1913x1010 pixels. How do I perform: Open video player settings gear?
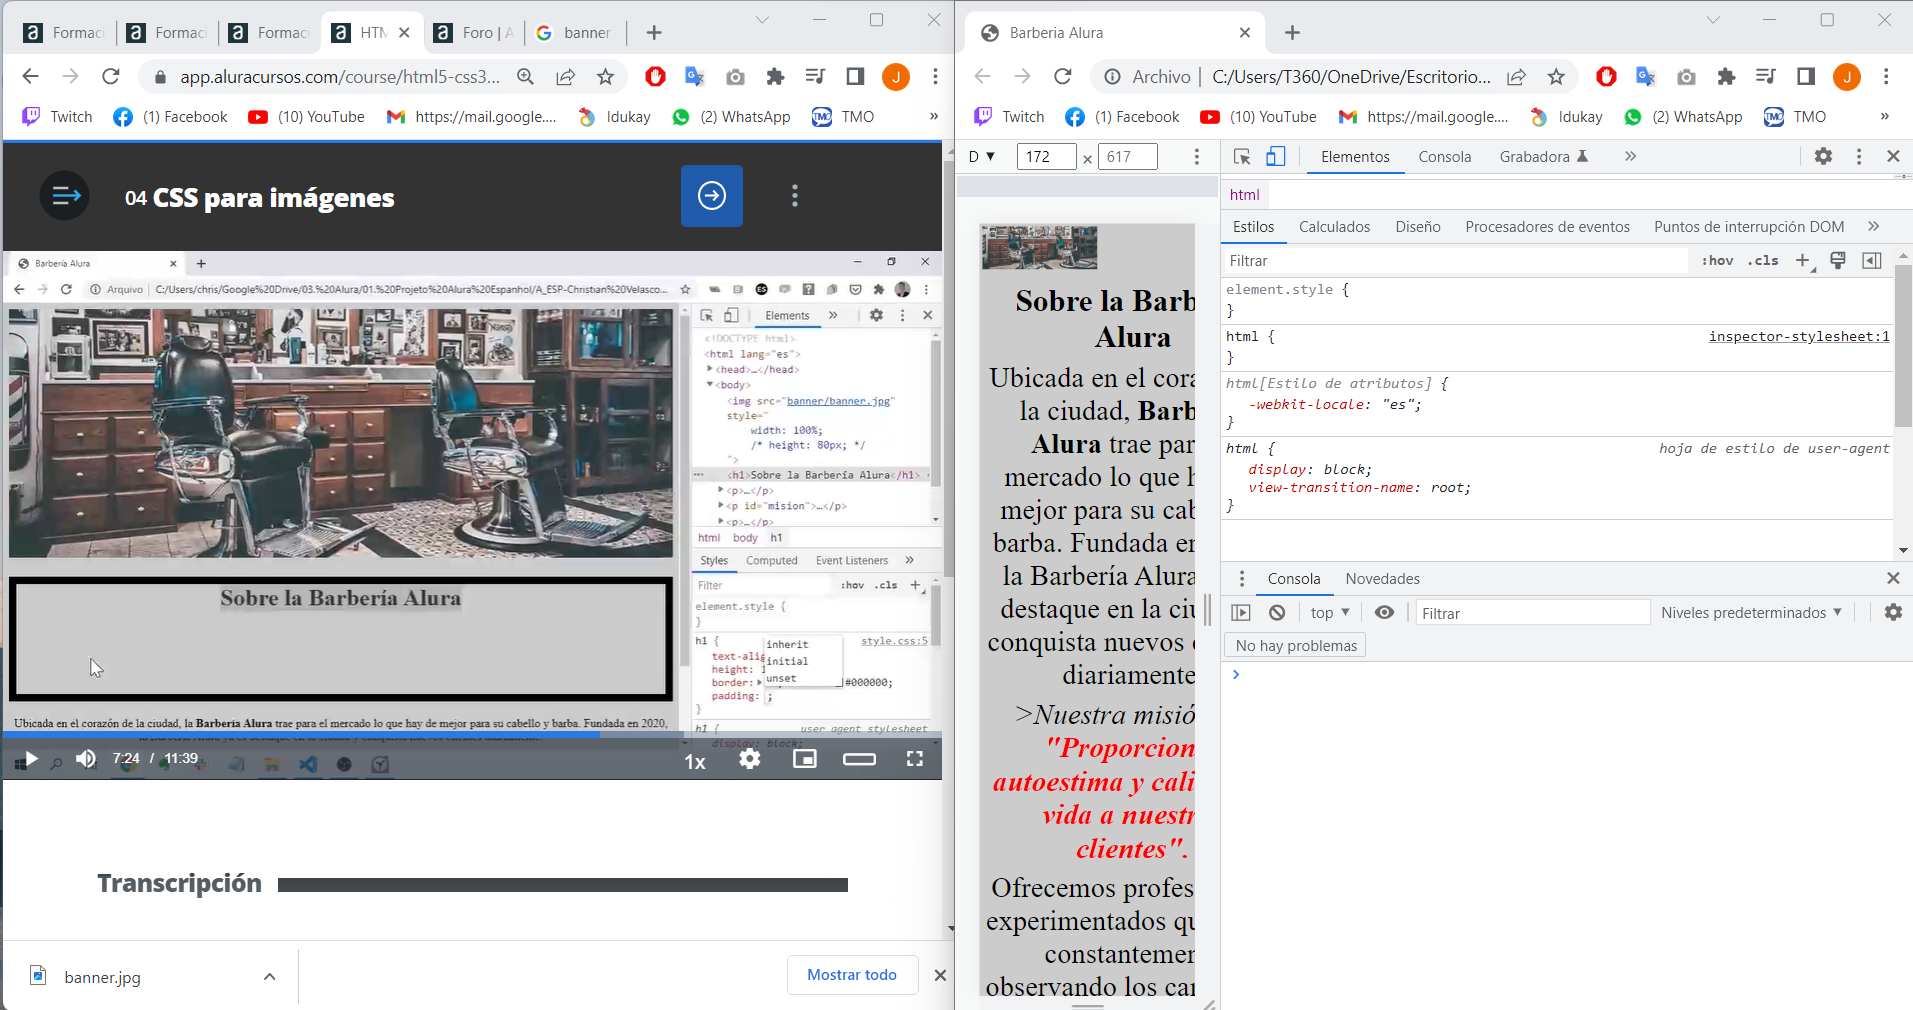[x=750, y=760]
